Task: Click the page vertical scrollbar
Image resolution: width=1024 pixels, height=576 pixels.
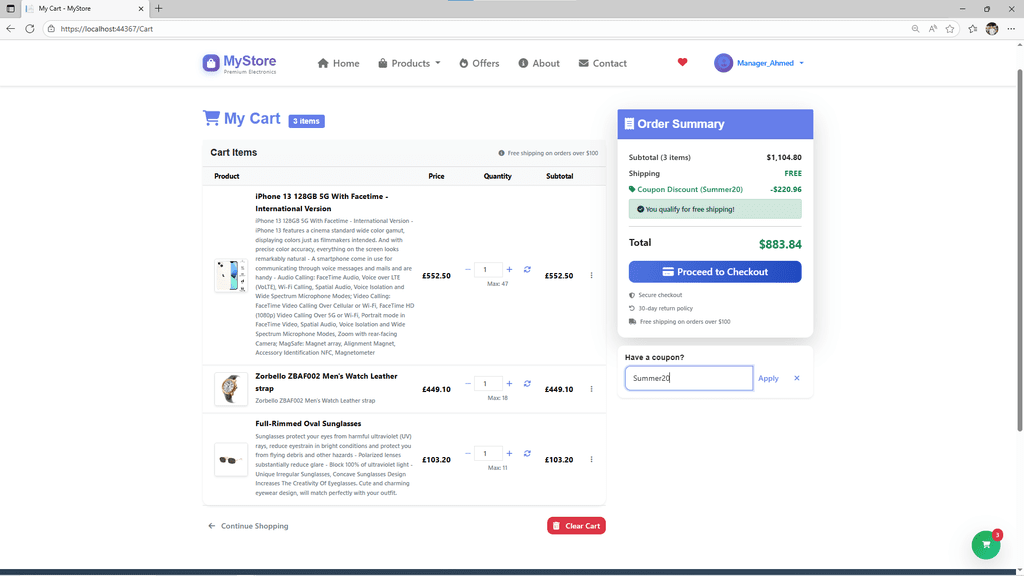Action: 1019,249
